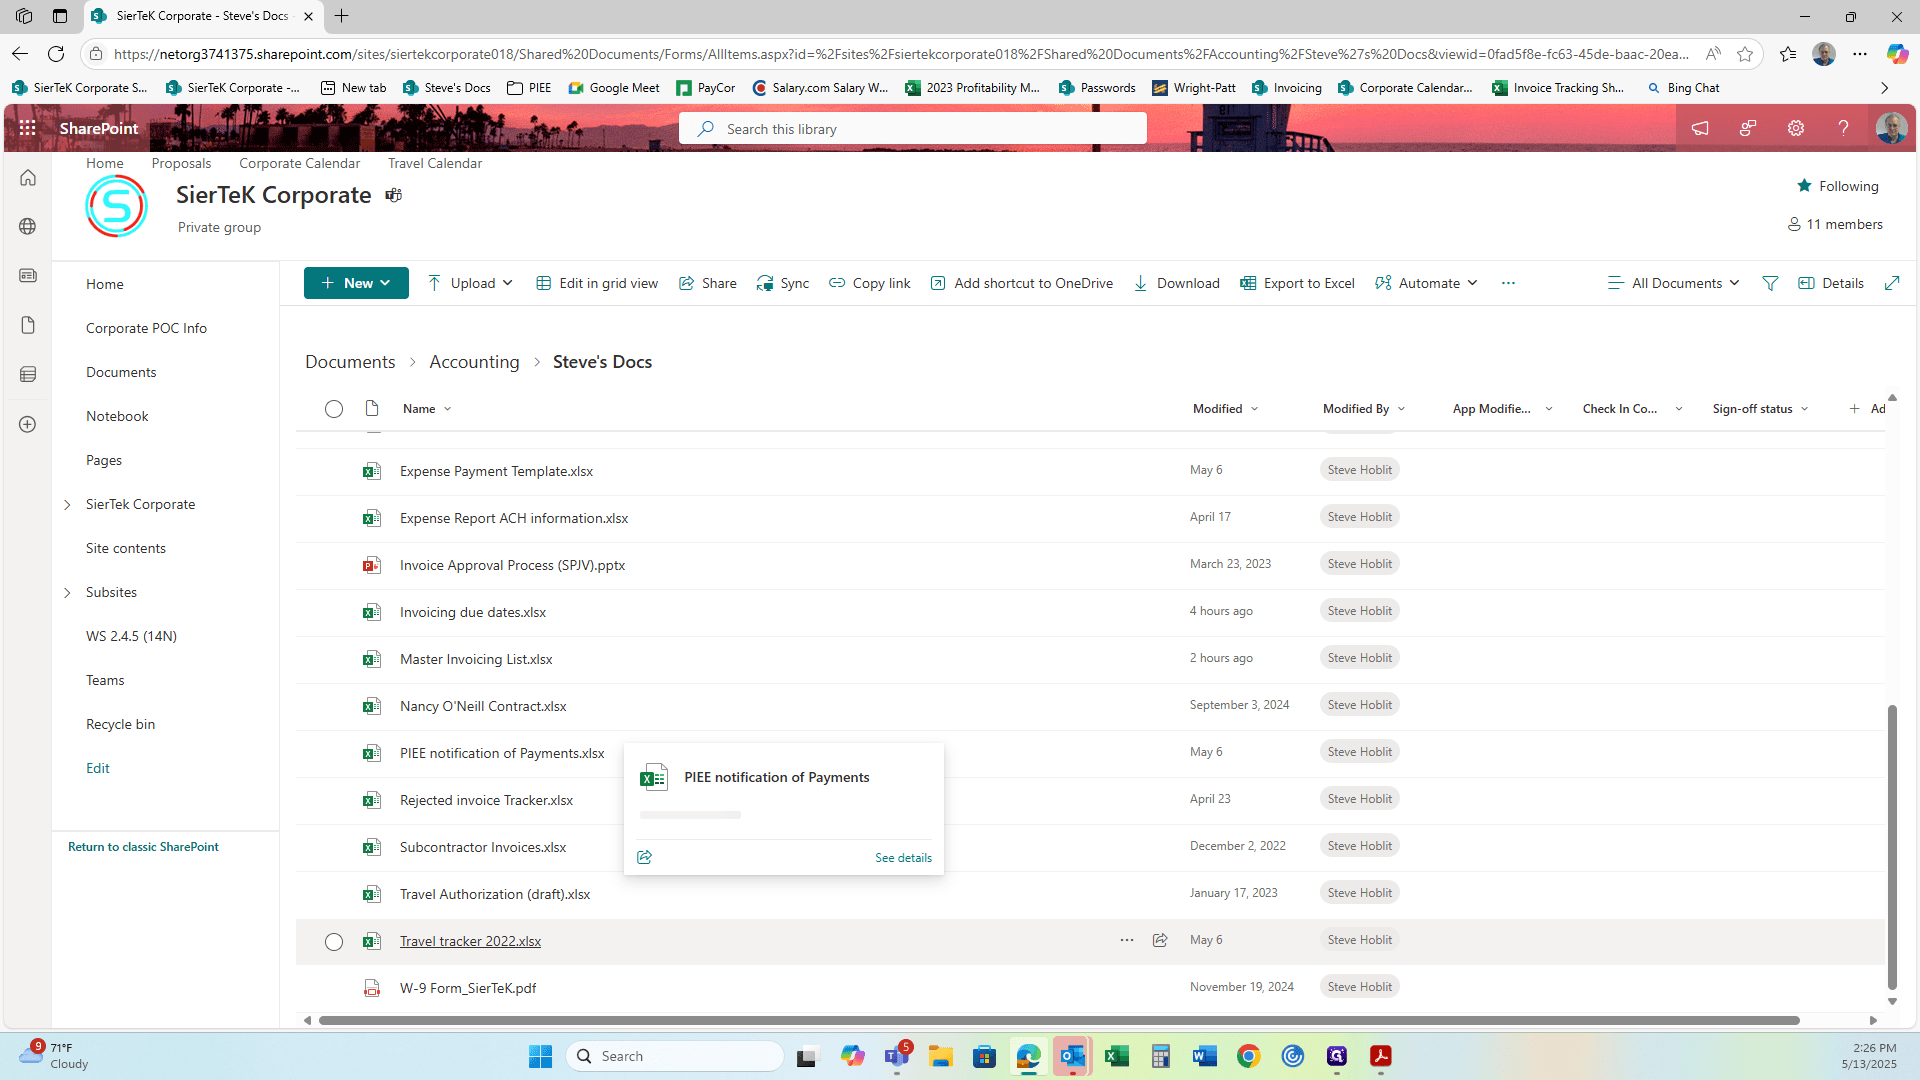This screenshot has width=1920, height=1080.
Task: Go to Documents in left navigation
Action: 121,372
